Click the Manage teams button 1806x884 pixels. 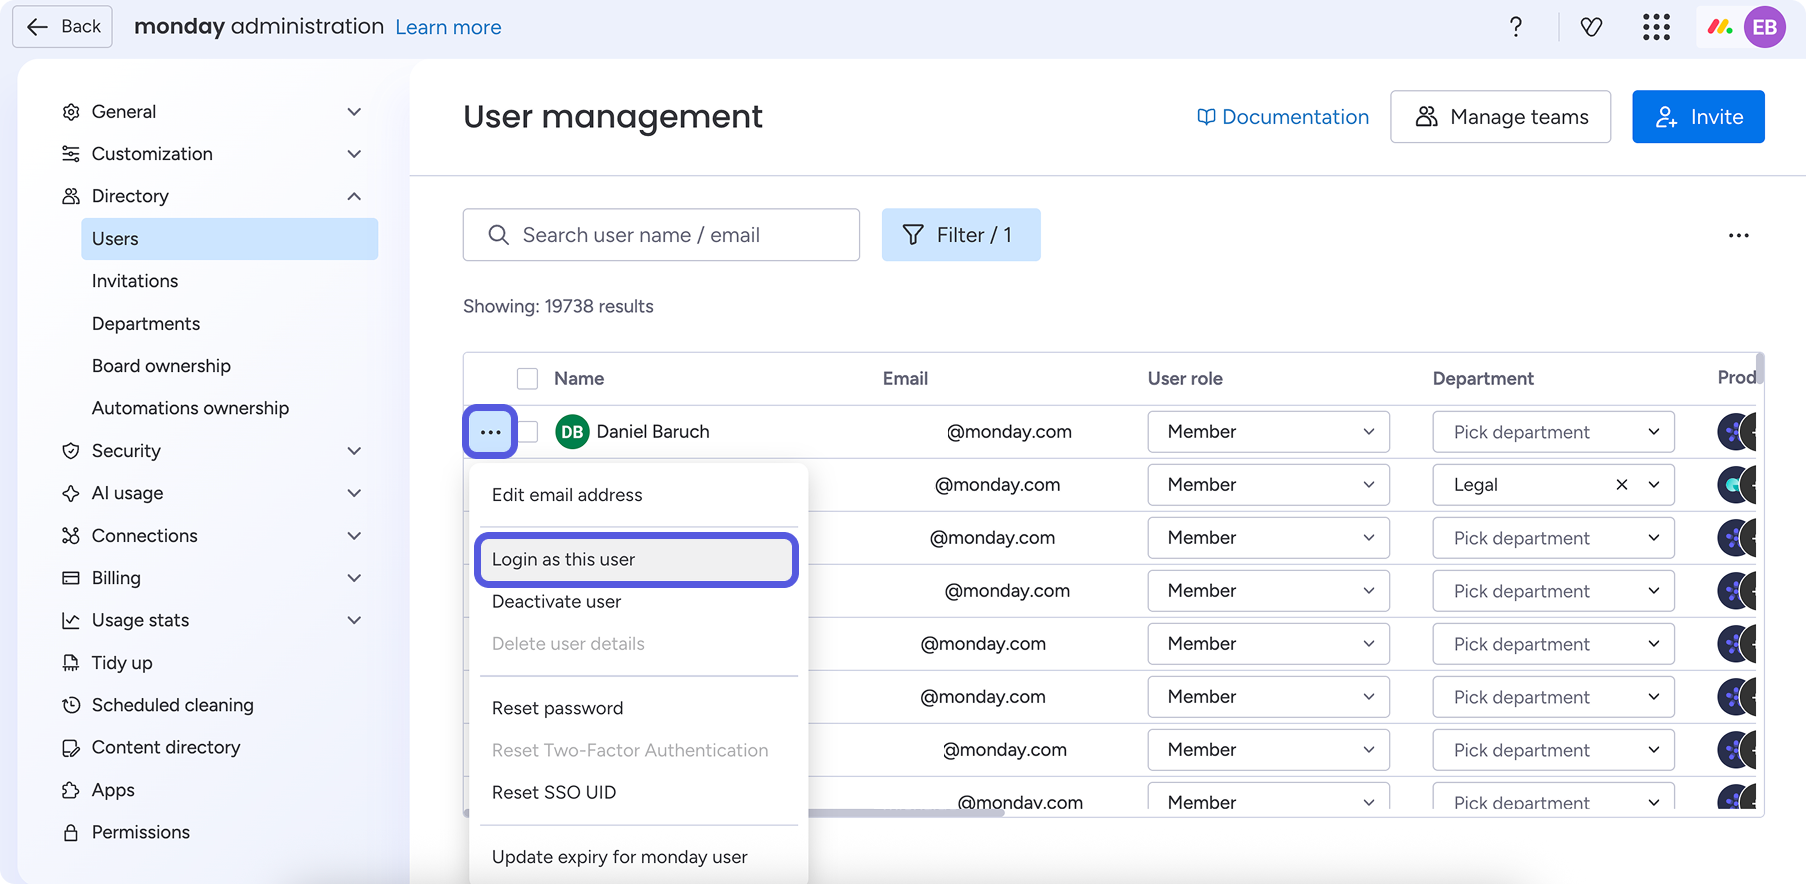pos(1500,117)
